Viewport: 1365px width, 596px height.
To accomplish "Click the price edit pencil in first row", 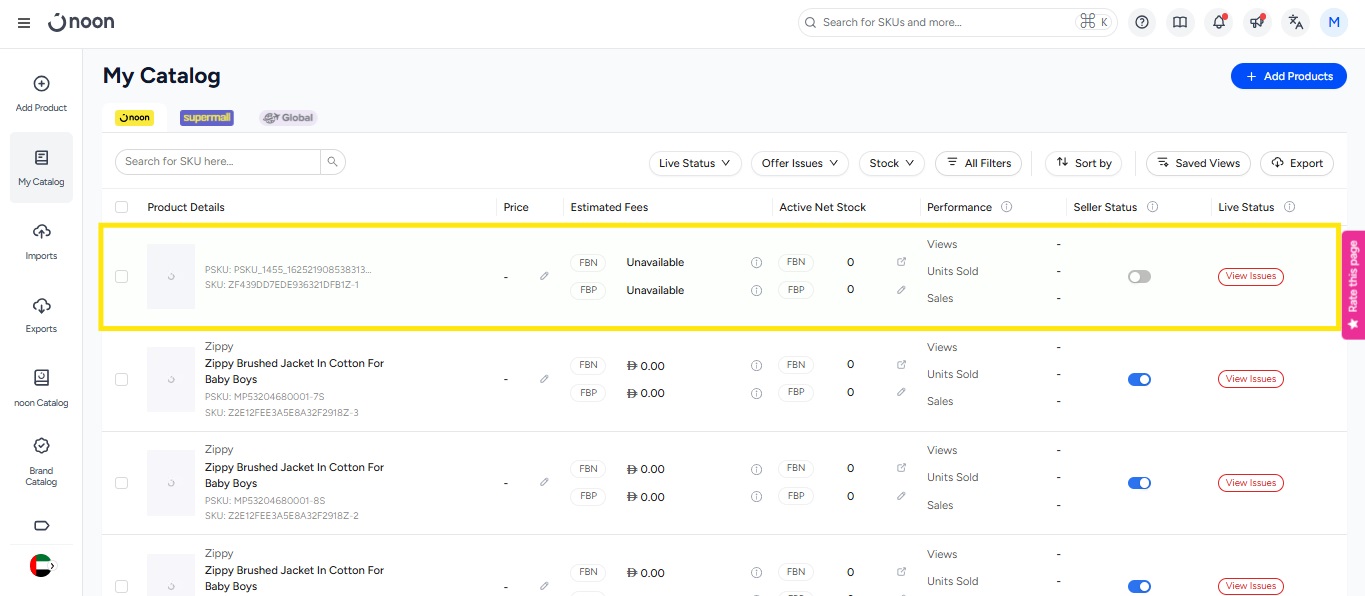I will [544, 276].
